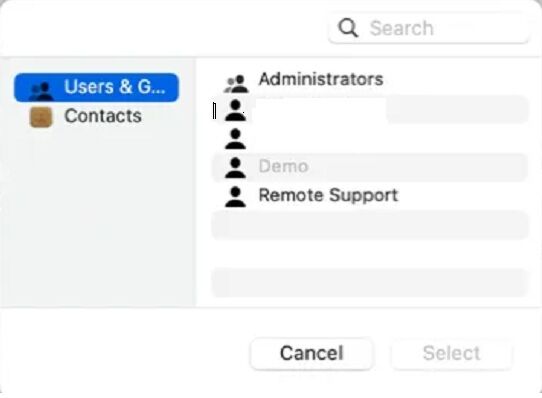Click the user icon below Administrators
The height and width of the screenshot is (398, 542).
pos(235,110)
